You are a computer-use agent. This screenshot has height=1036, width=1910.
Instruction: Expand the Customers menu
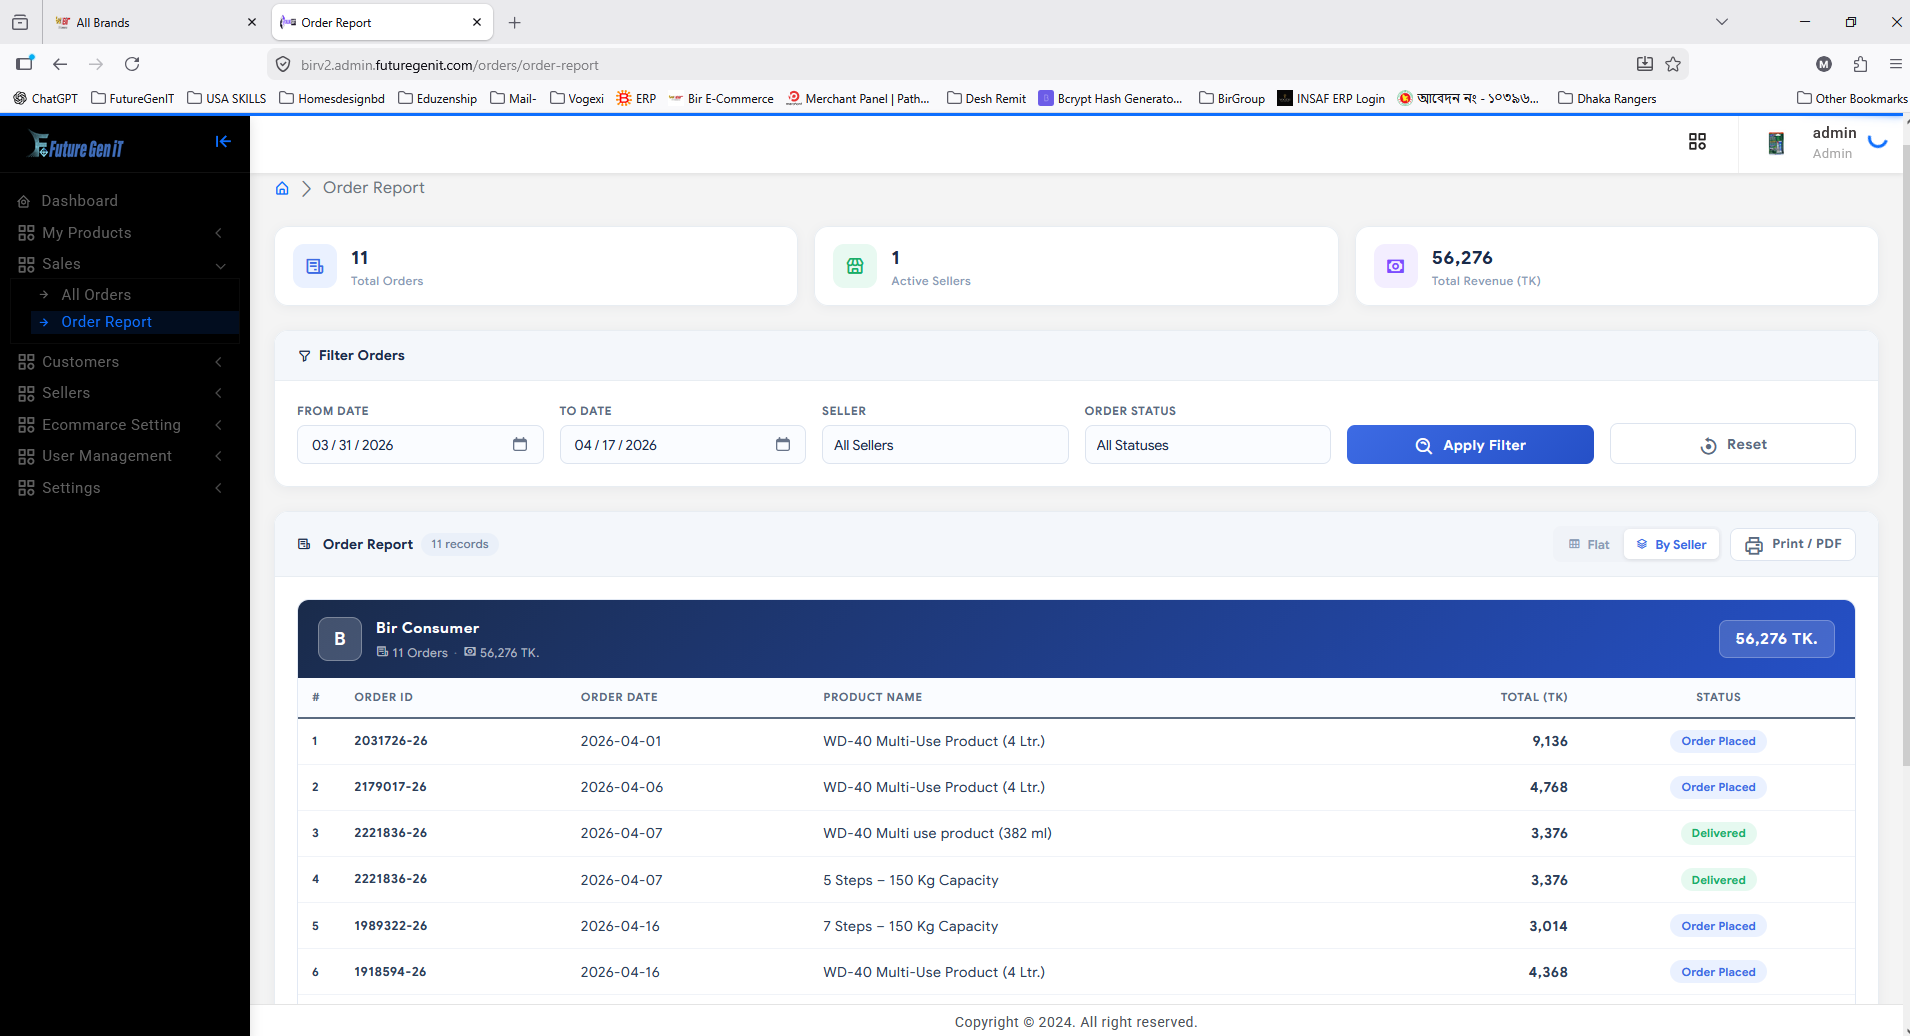tap(120, 362)
